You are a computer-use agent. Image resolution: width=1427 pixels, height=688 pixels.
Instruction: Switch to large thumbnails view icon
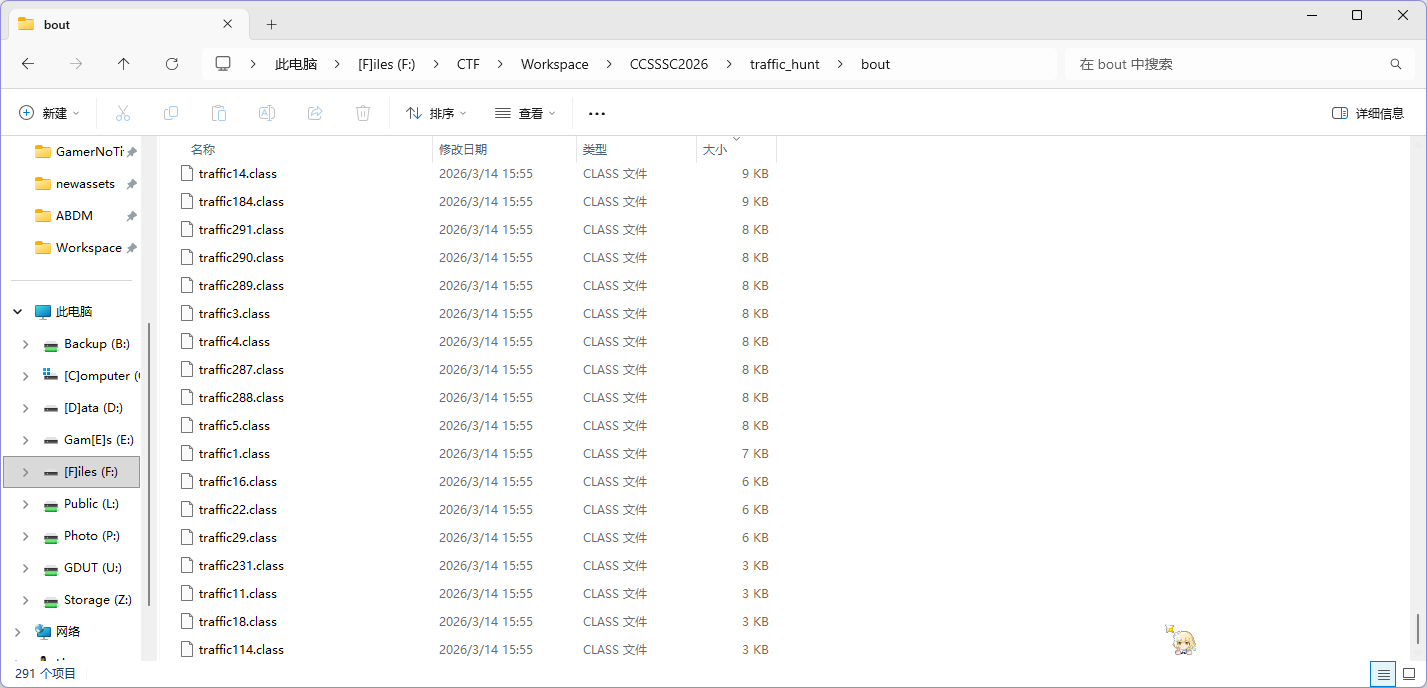(x=1409, y=674)
